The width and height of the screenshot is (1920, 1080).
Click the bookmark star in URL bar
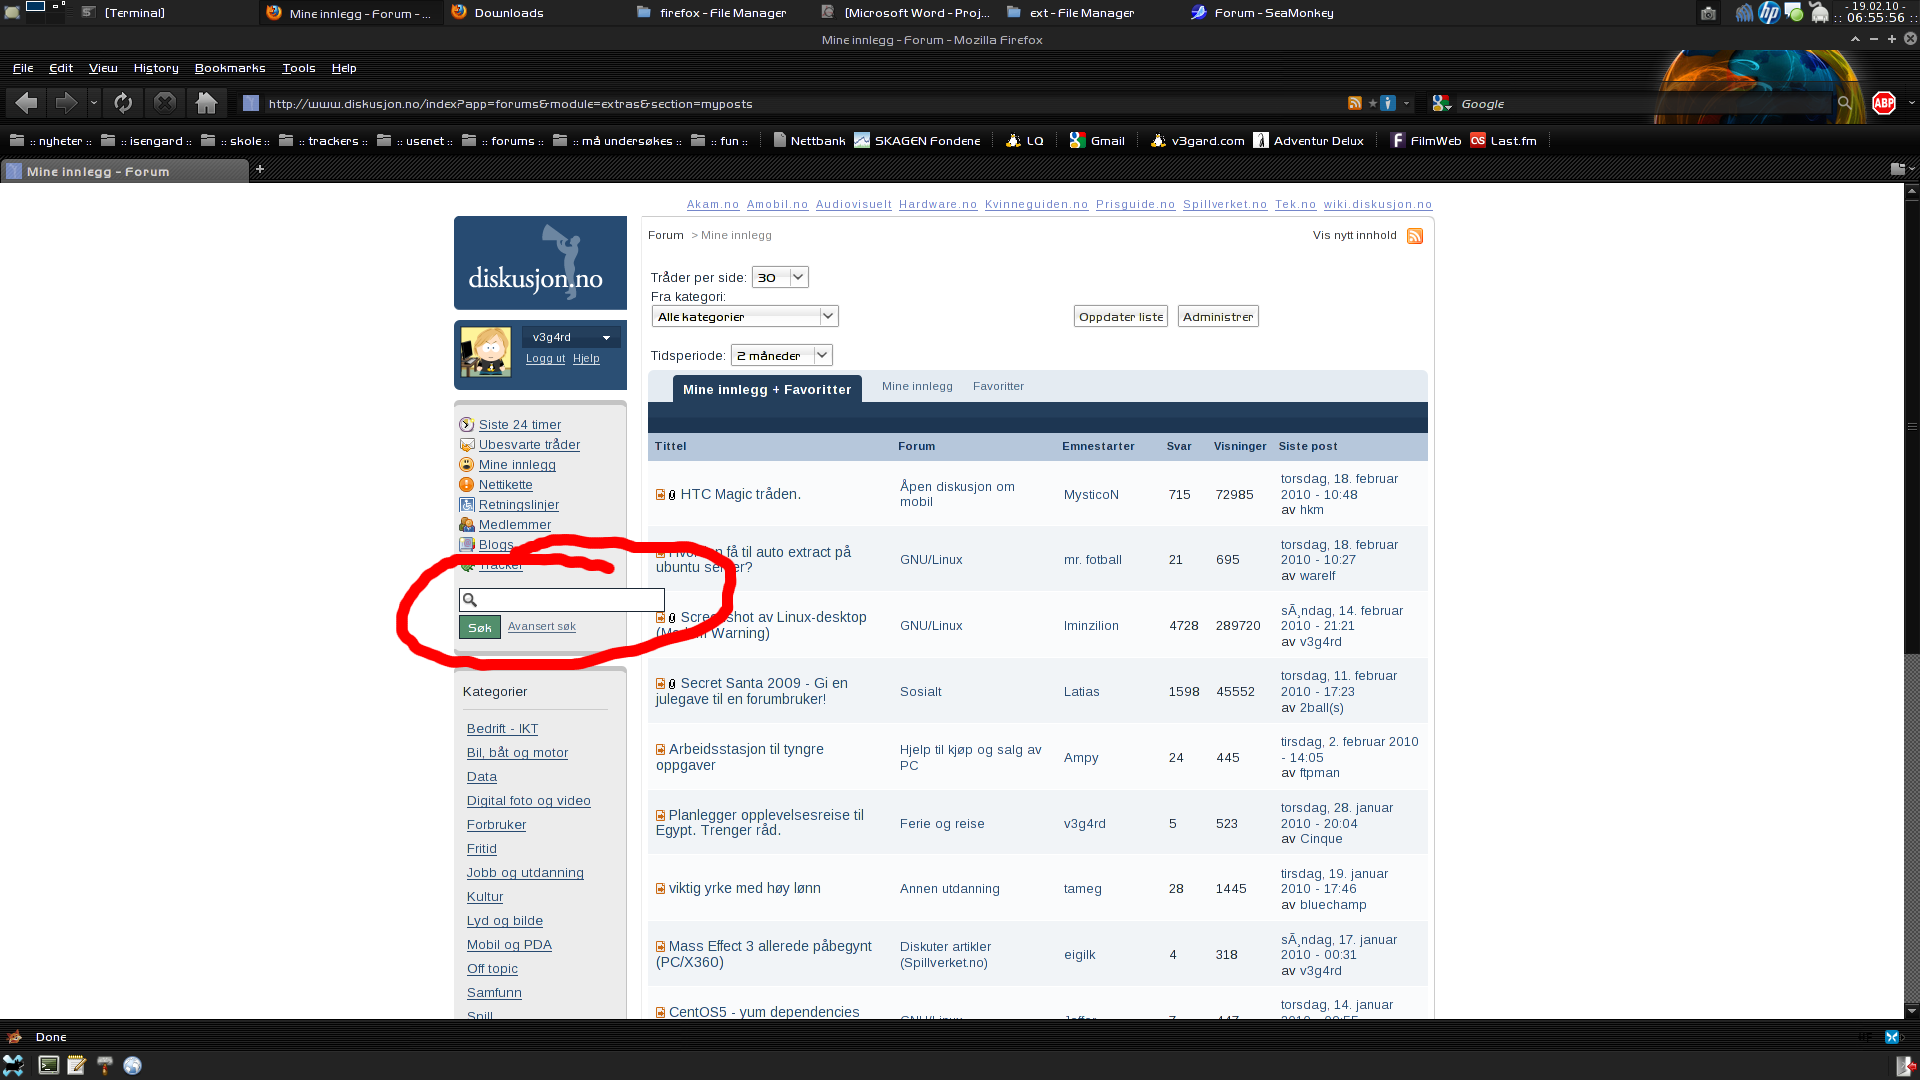(1373, 103)
